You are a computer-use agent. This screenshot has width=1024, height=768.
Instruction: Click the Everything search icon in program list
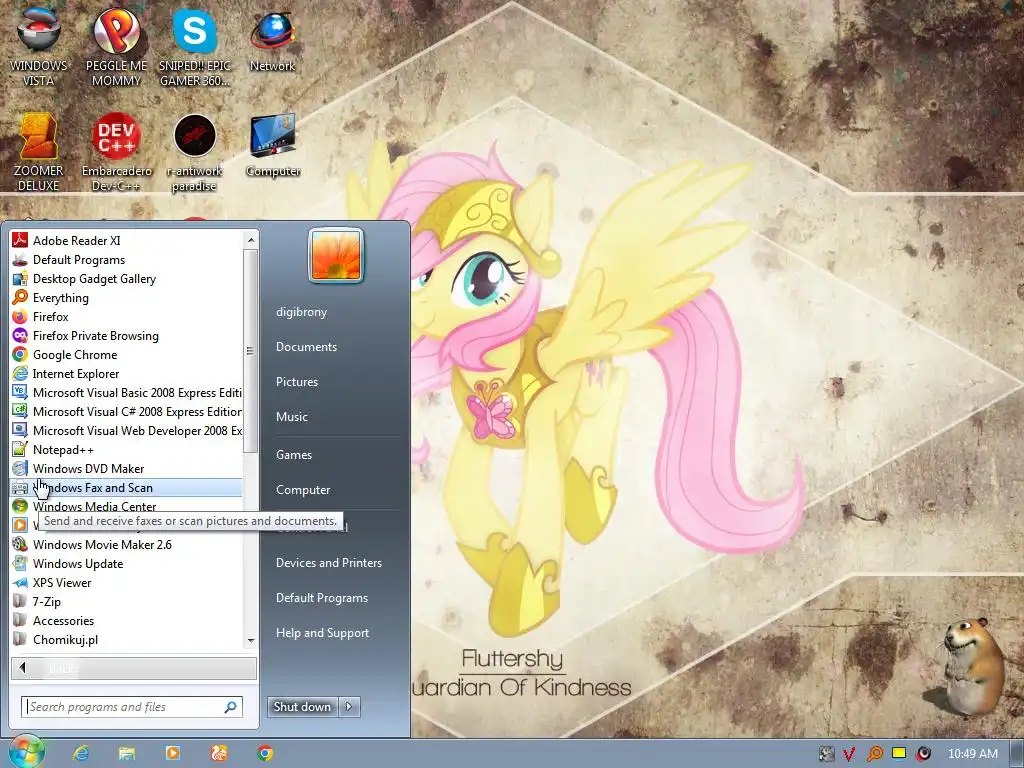[20, 298]
